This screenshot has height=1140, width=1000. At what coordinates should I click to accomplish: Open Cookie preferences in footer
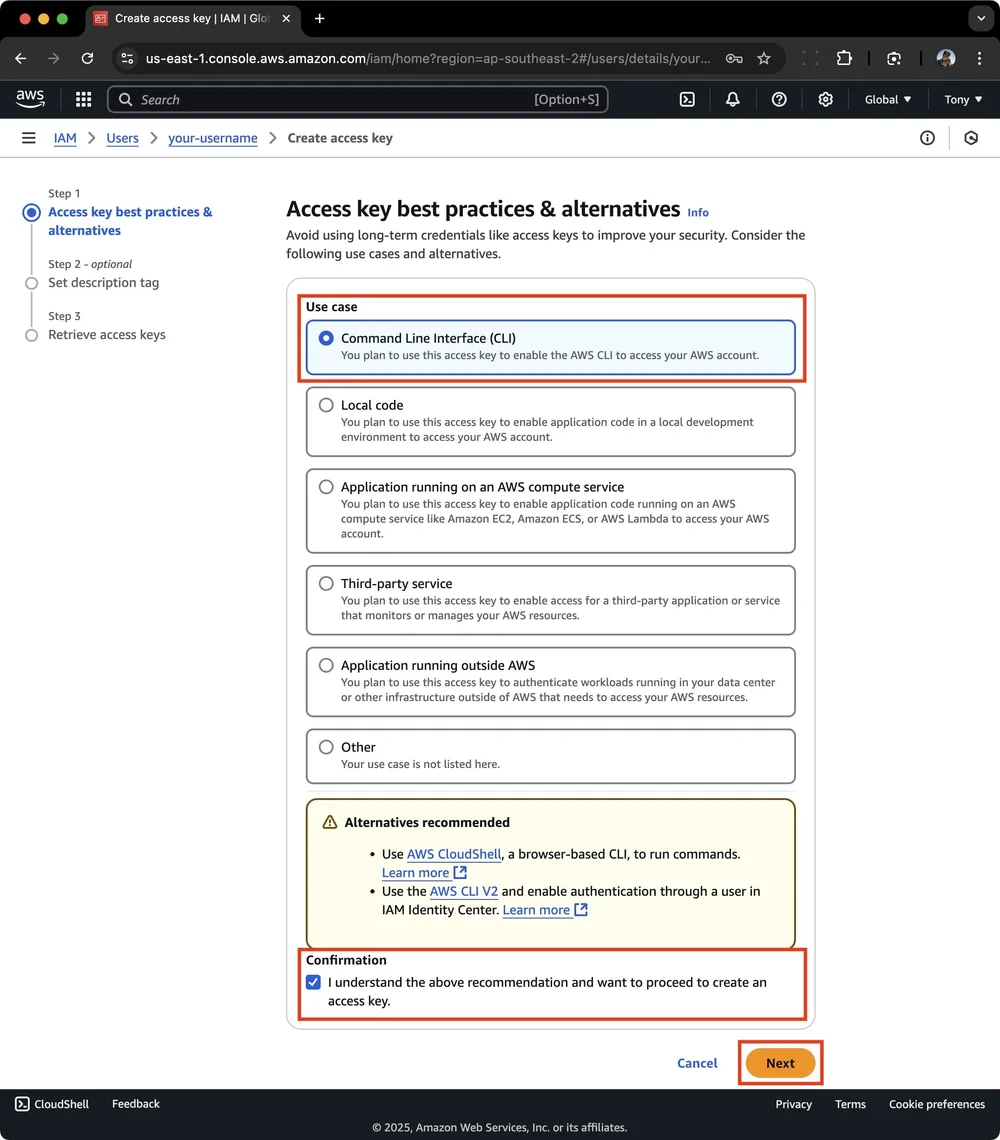click(937, 1104)
